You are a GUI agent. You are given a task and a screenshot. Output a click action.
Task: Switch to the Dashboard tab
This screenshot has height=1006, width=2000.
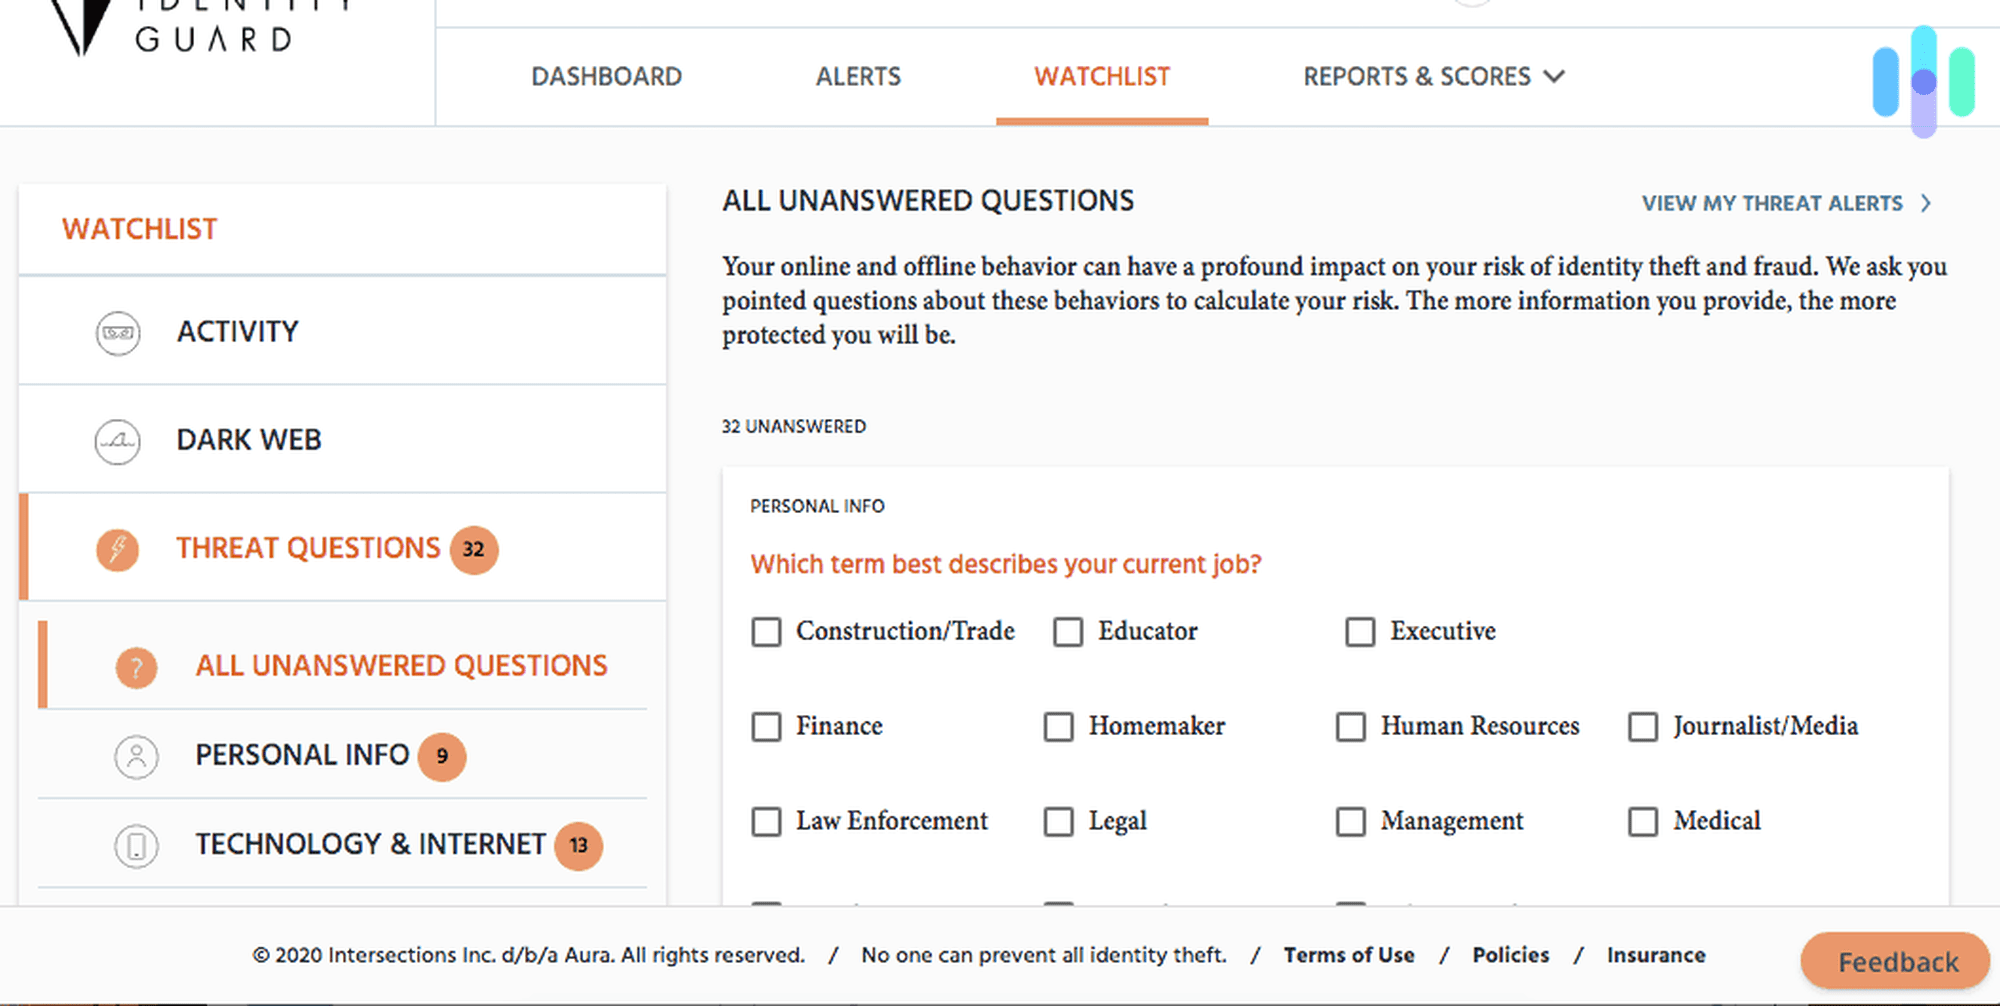tap(606, 76)
